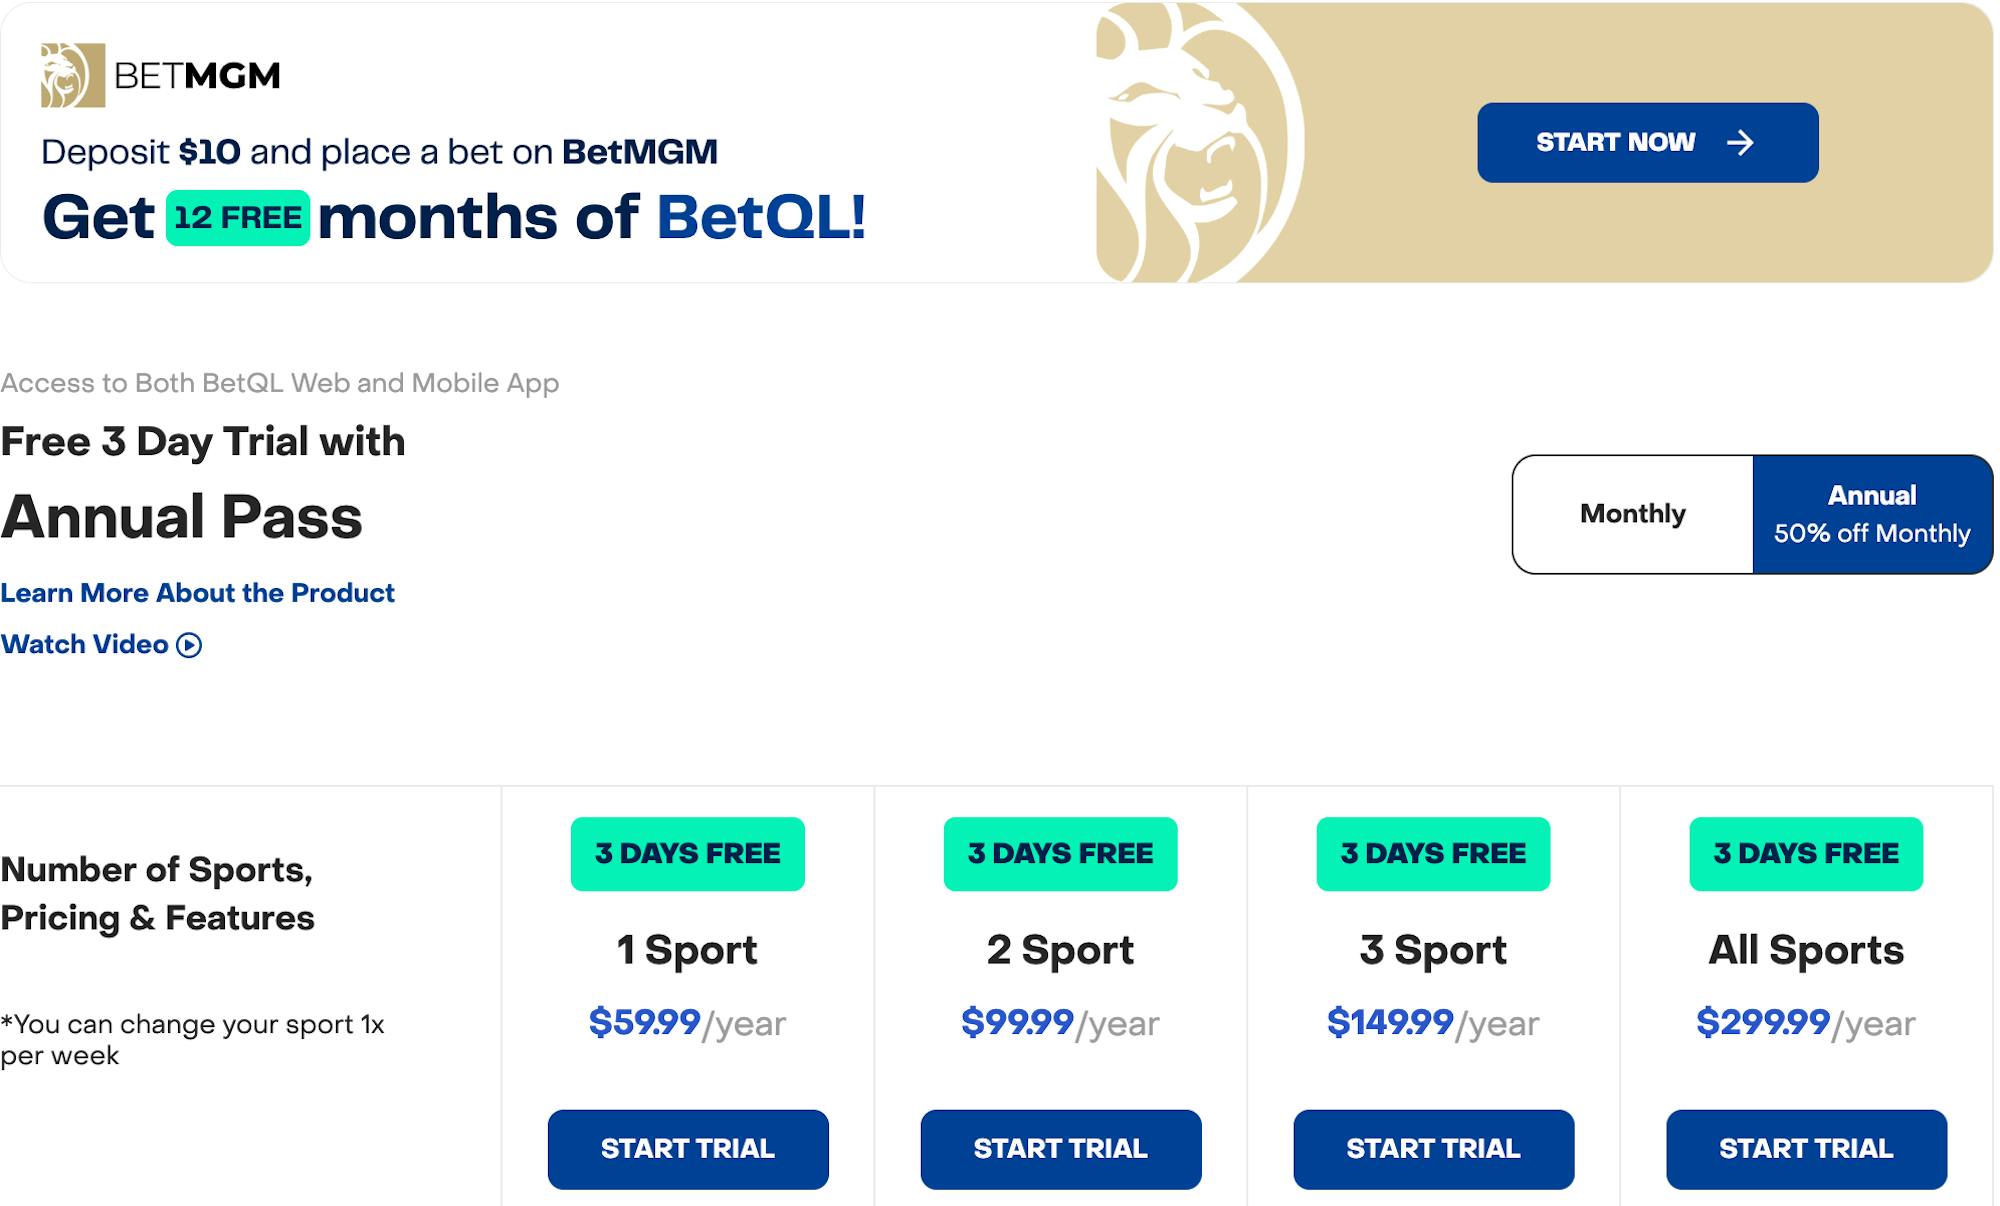The image size is (2000, 1206).
Task: Click 3 DAYS FREE badge above 1 Sport
Action: click(688, 854)
